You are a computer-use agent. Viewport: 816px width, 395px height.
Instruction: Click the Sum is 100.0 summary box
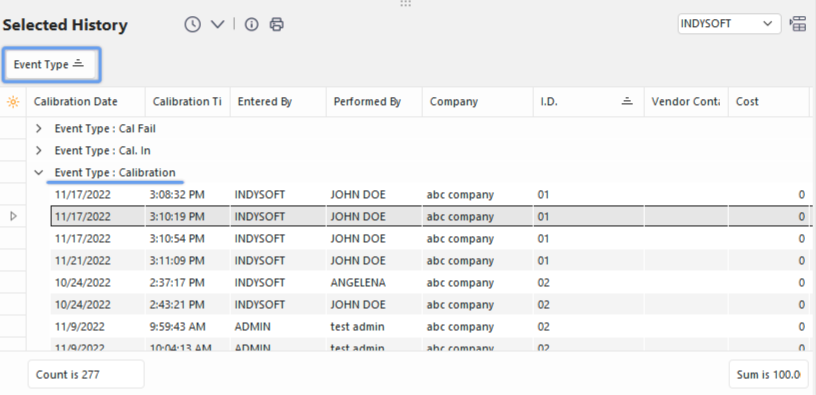(769, 374)
